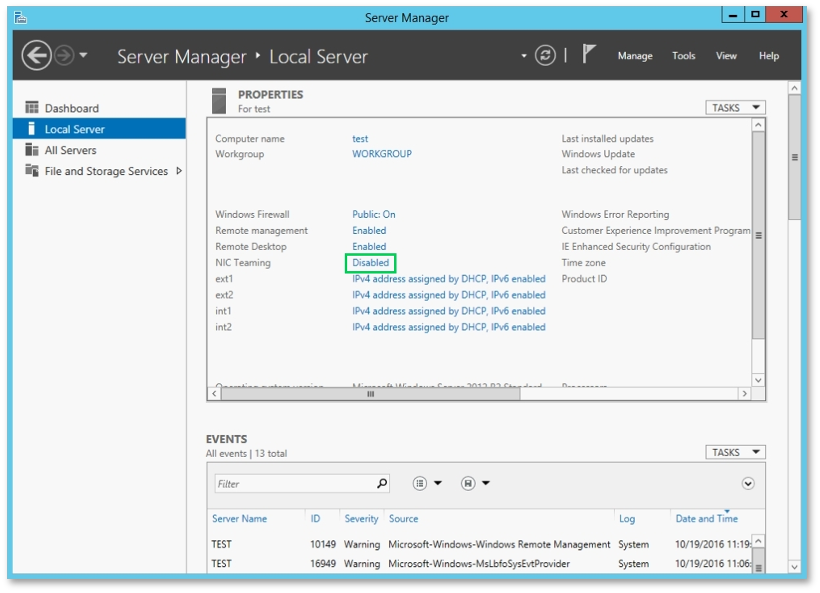820x593 pixels.
Task: Click Remote Desktop Enabled link
Action: 369,246
